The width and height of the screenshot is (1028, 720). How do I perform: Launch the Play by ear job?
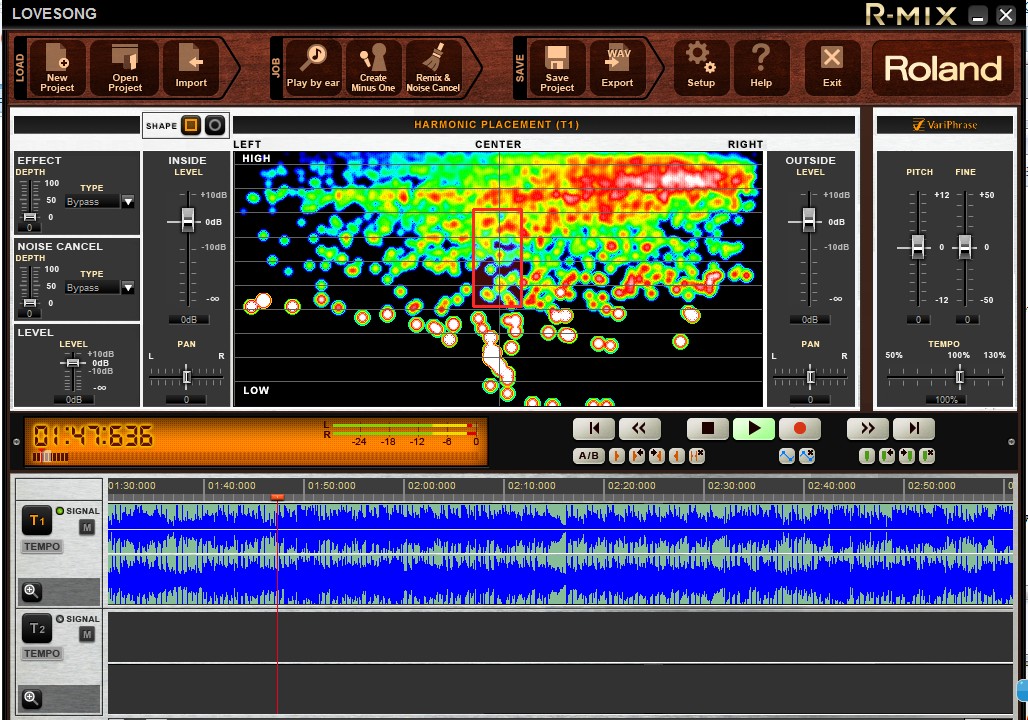313,68
